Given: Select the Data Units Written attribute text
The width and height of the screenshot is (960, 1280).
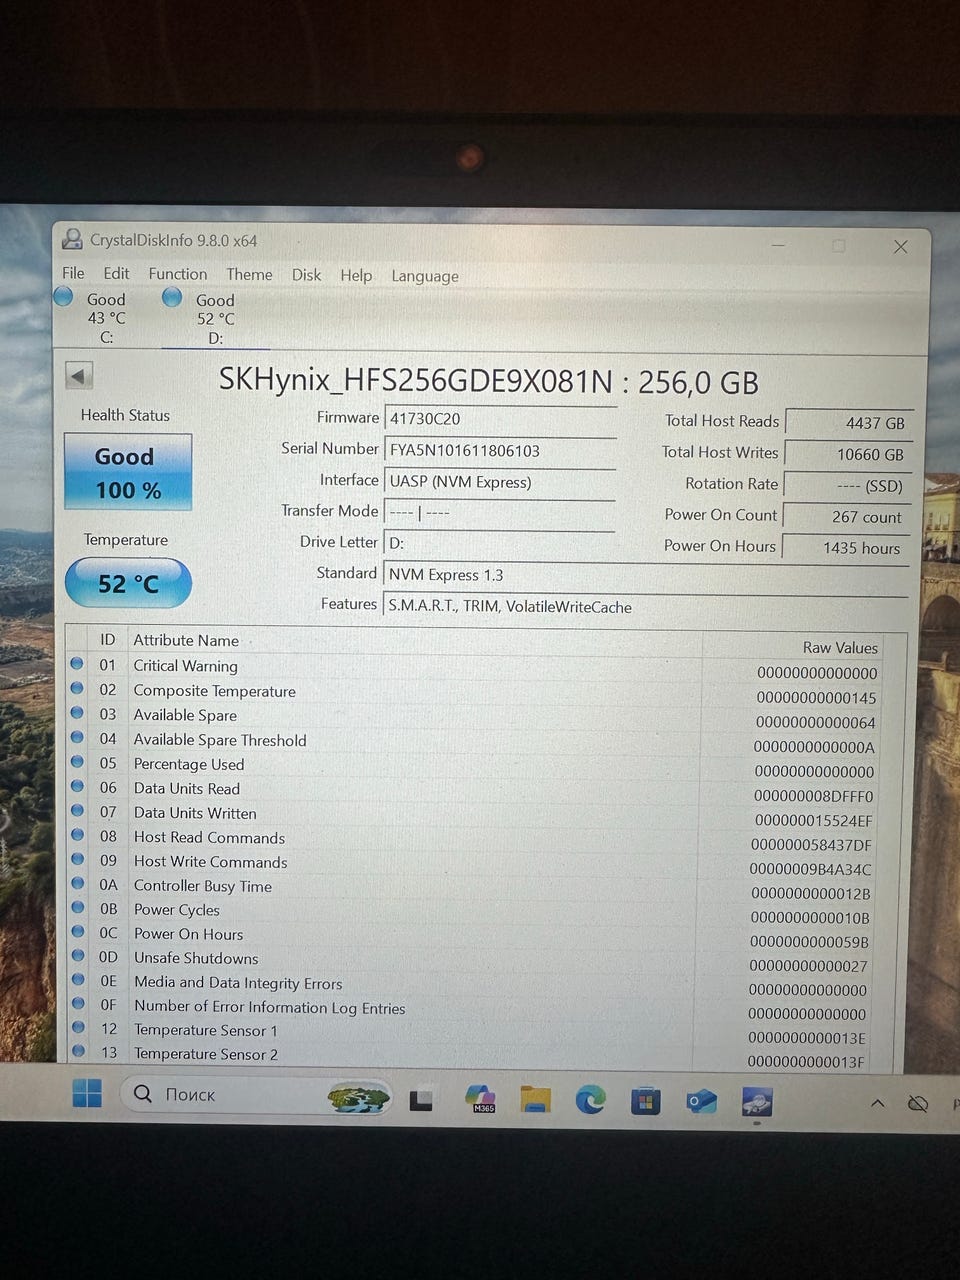Looking at the screenshot, I should coord(195,813).
